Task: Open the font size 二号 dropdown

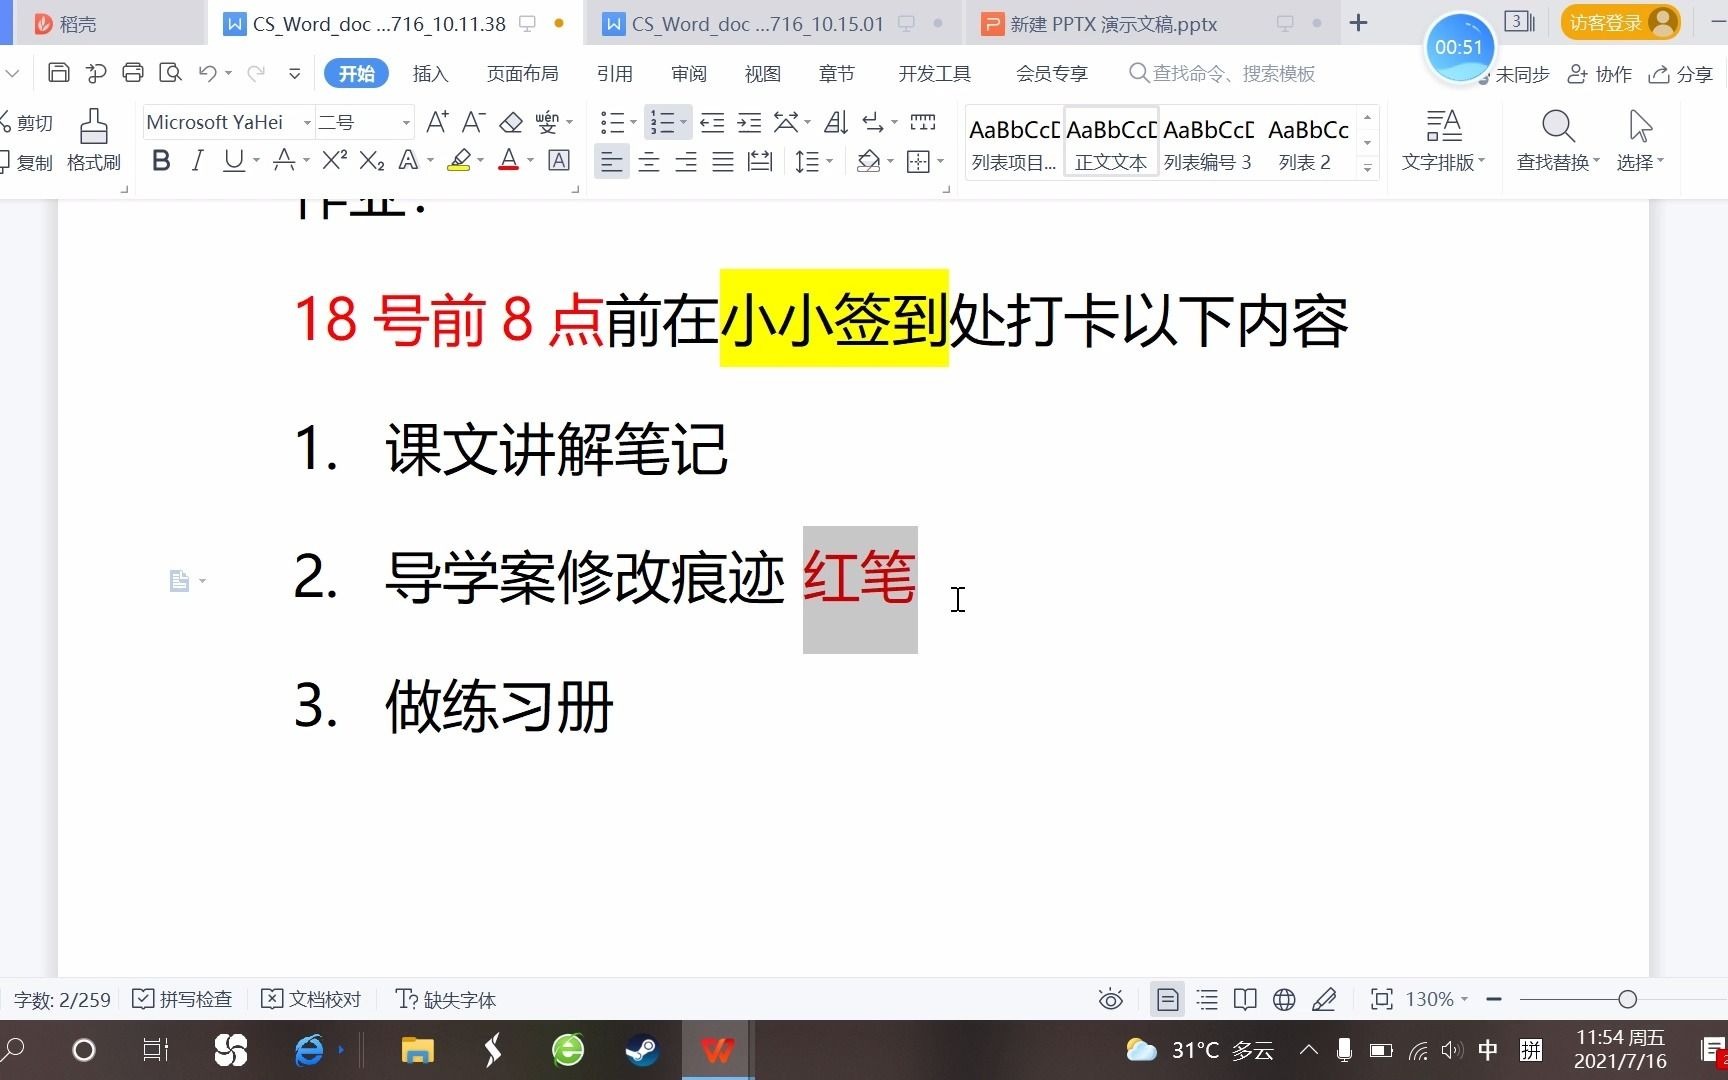Action: click(x=406, y=123)
